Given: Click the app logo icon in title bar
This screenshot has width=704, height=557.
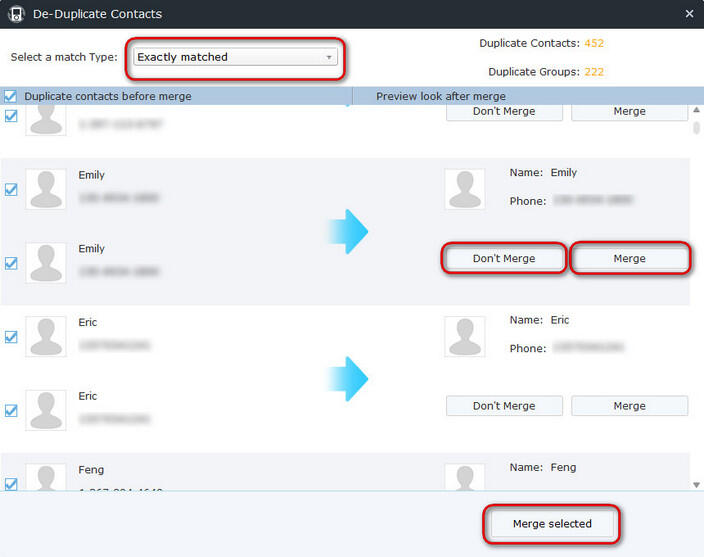Looking at the screenshot, I should point(16,14).
